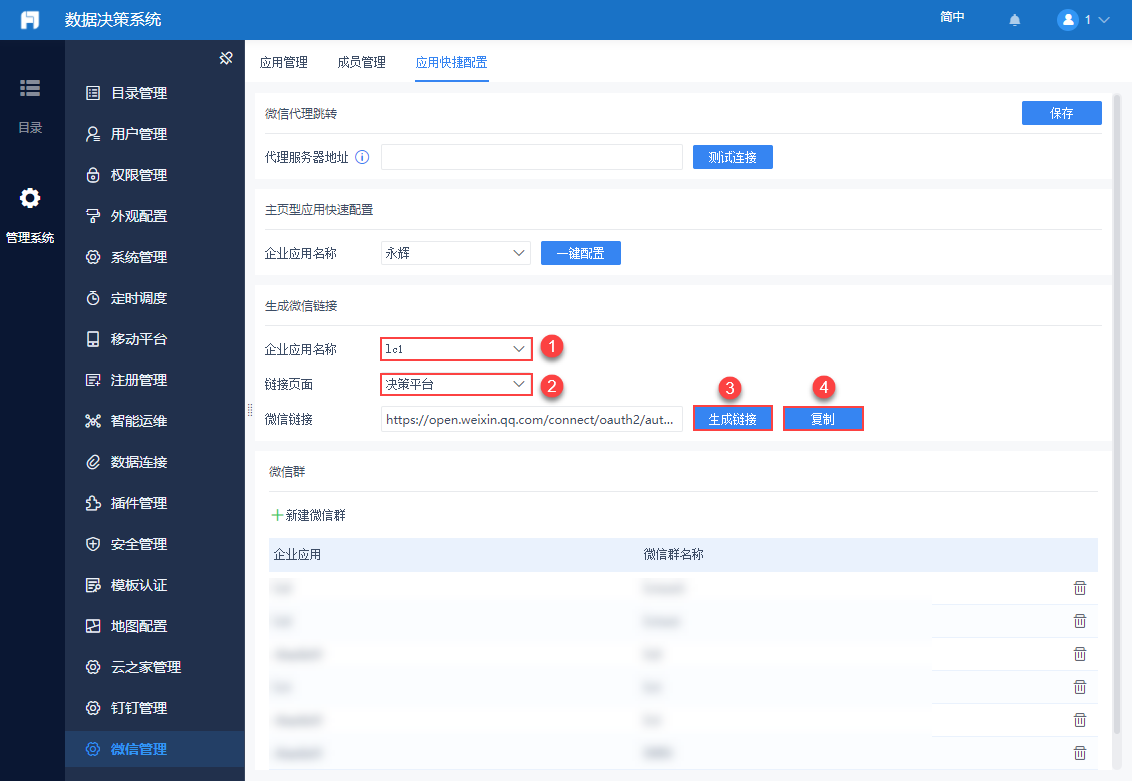Delete the third WeChat group row

pyautogui.click(x=1079, y=654)
